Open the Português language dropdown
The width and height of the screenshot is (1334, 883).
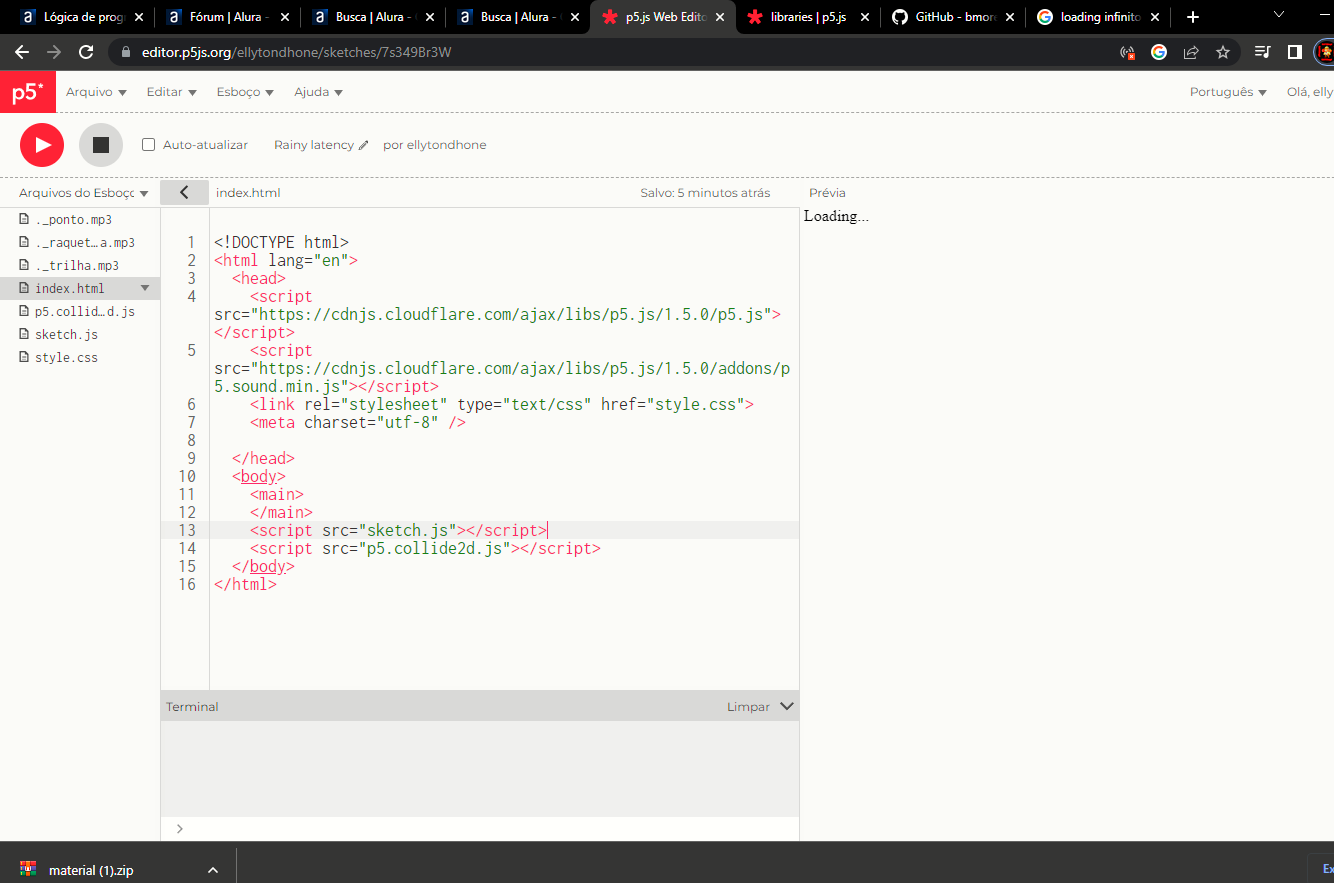point(1228,92)
